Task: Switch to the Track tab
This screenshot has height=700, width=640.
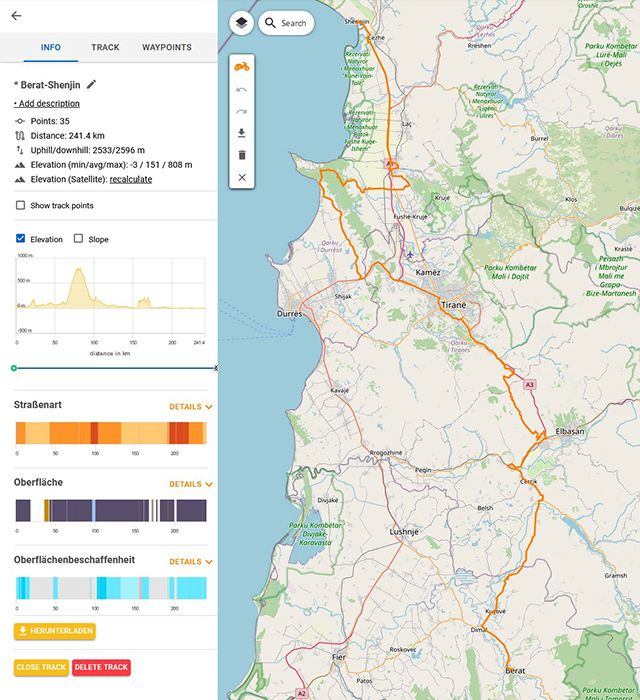Action: click(x=105, y=47)
